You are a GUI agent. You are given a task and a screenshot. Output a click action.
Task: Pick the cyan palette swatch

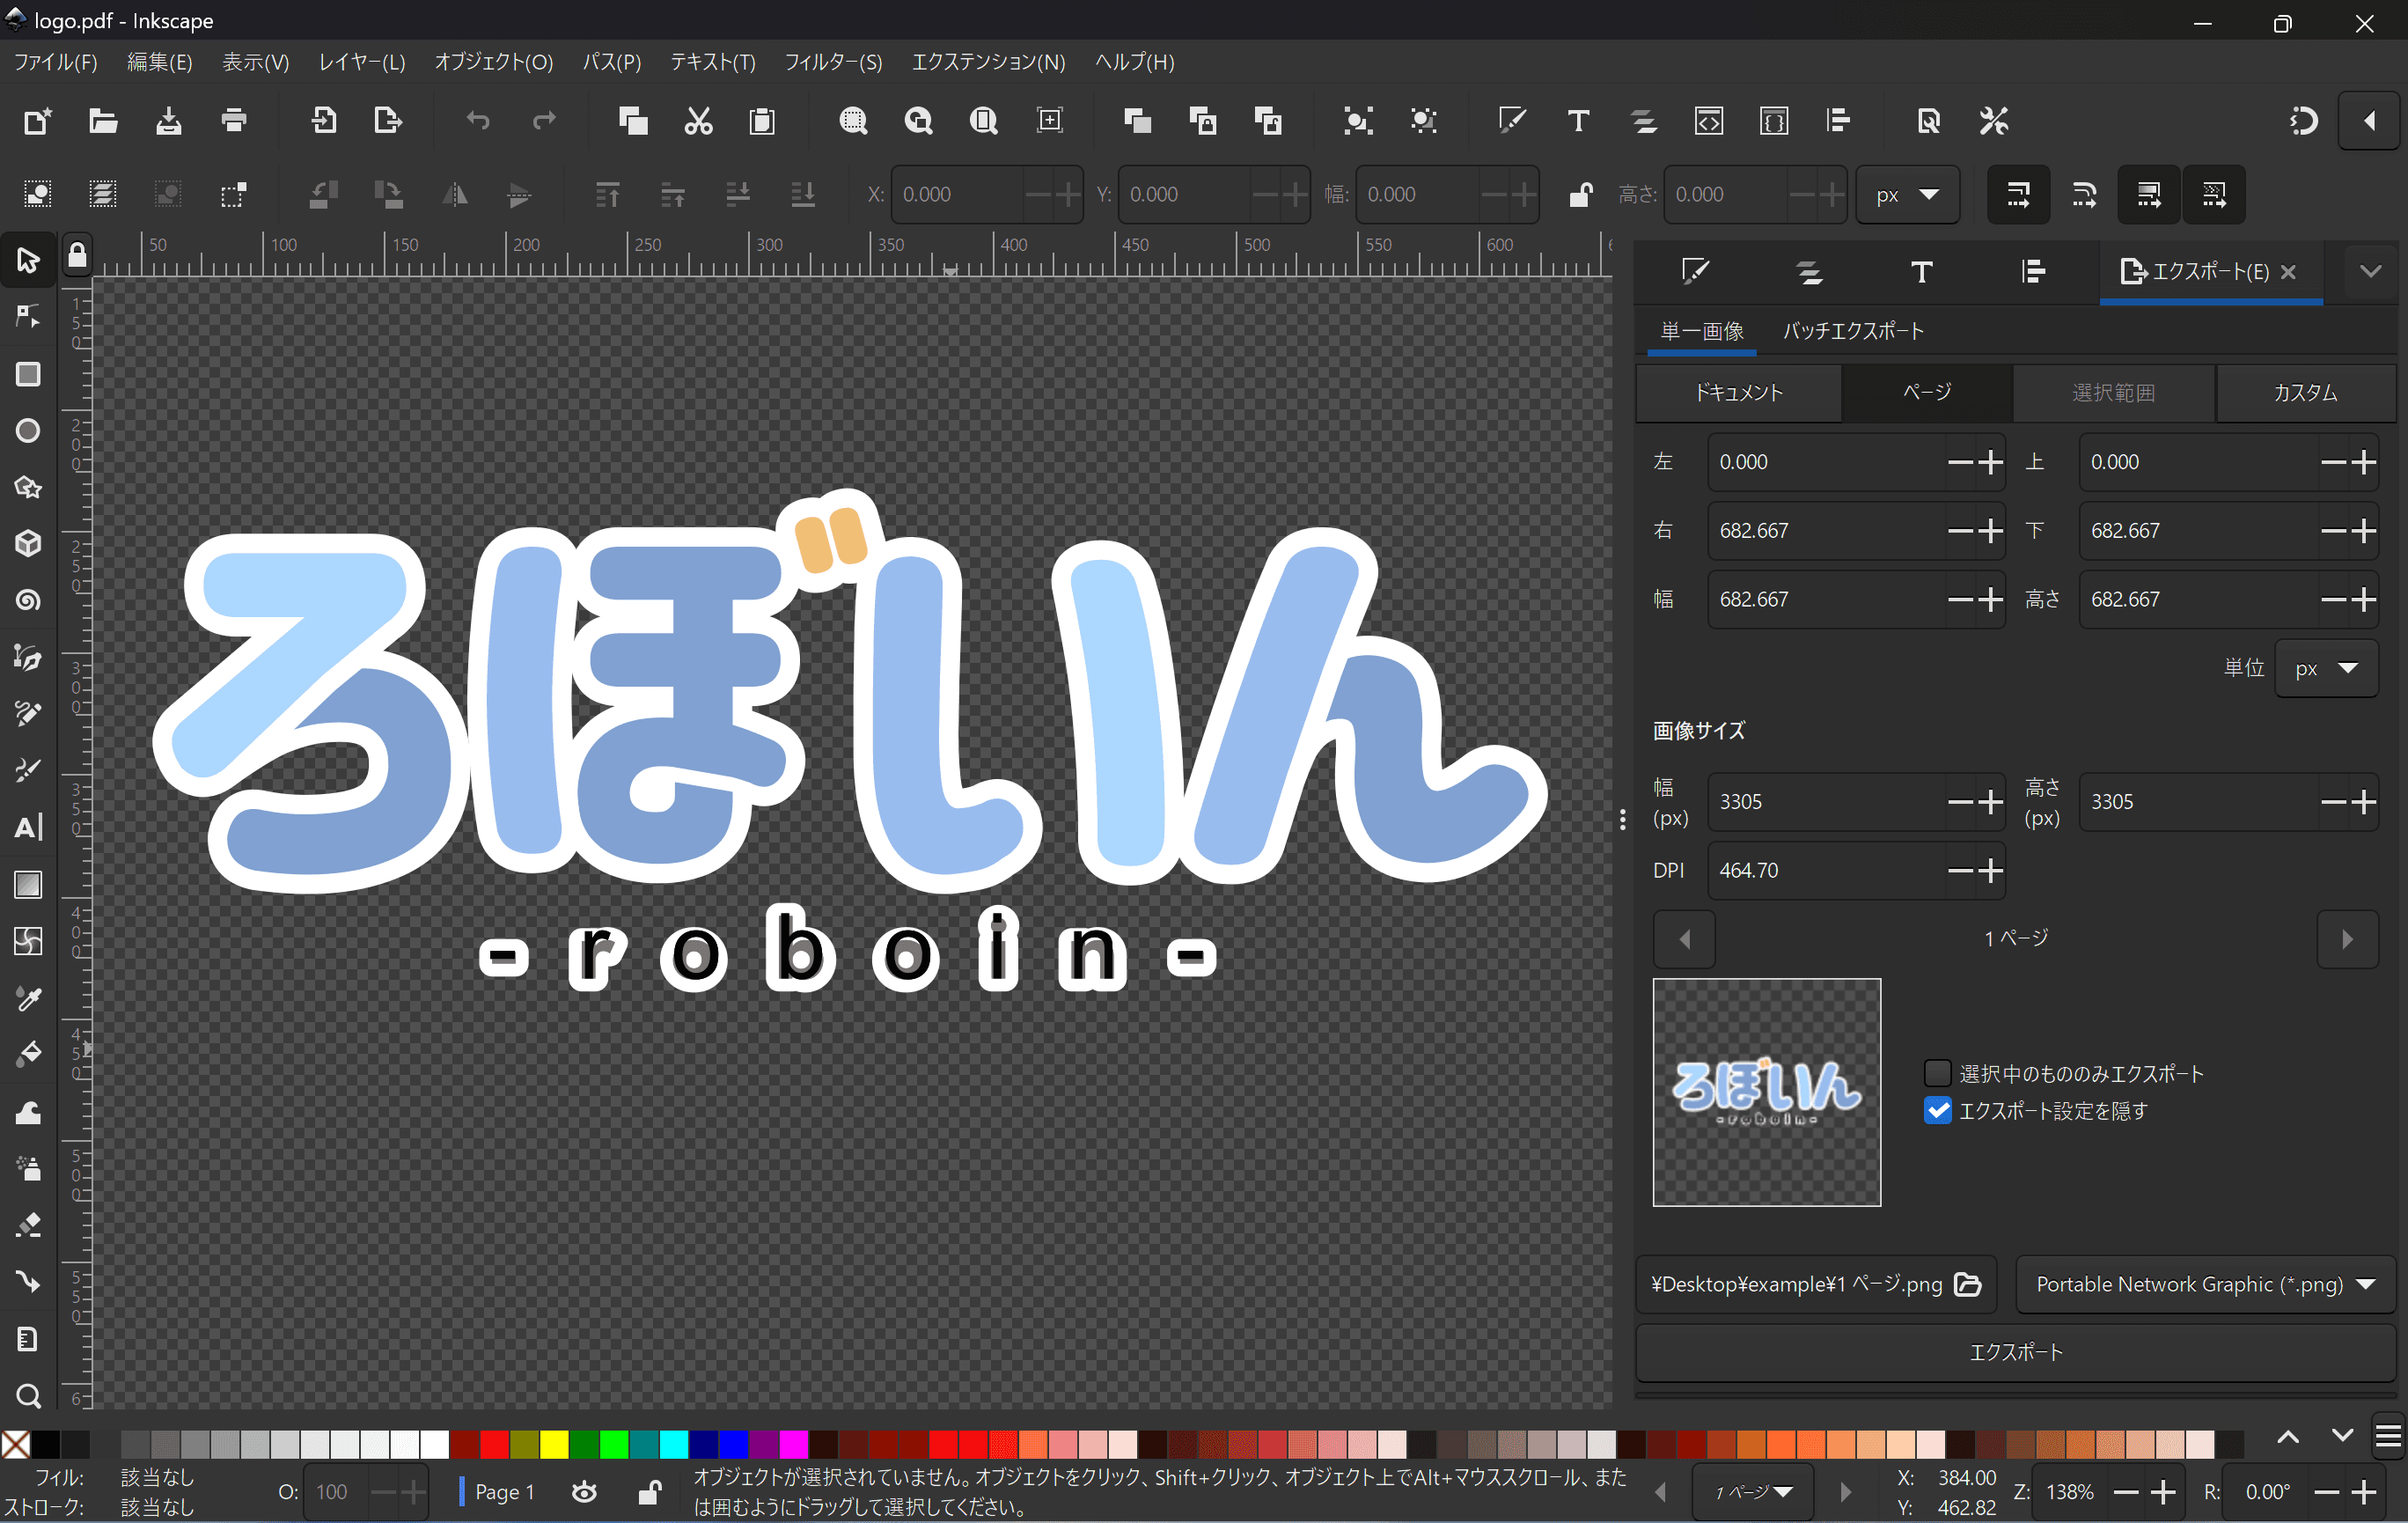(x=674, y=1443)
